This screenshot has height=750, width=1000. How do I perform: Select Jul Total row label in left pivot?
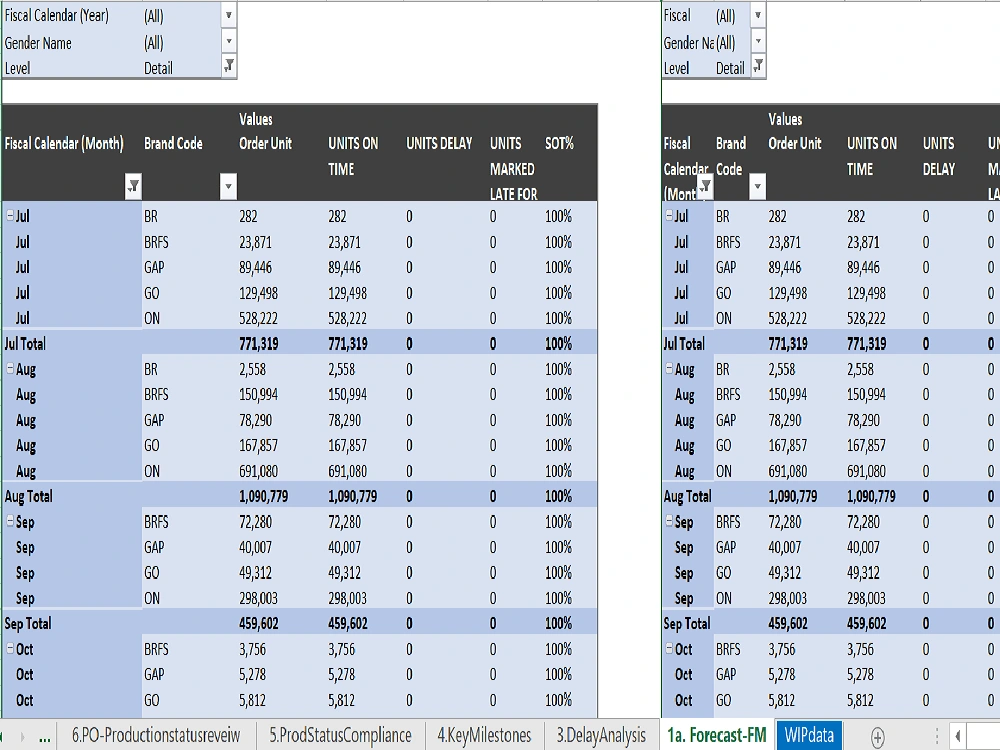[26, 344]
